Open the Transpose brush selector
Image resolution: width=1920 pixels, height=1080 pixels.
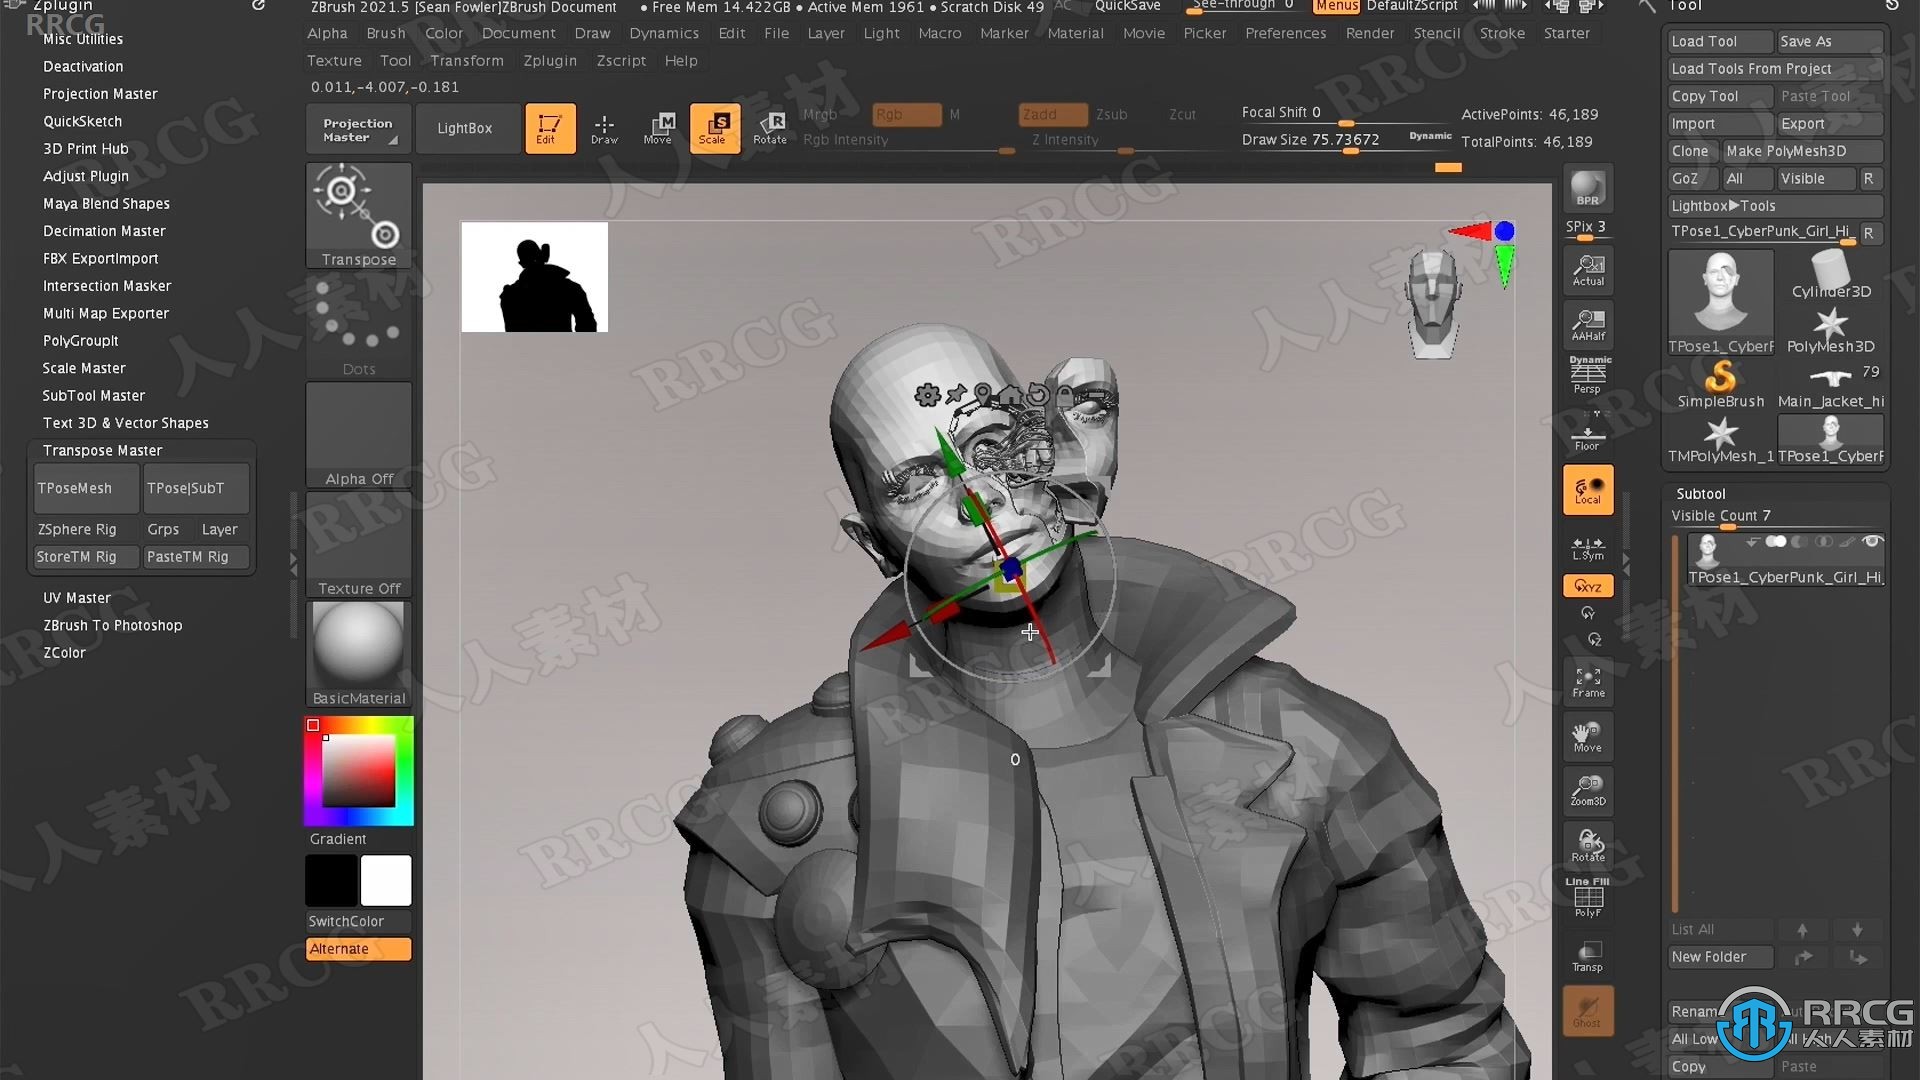pyautogui.click(x=359, y=215)
